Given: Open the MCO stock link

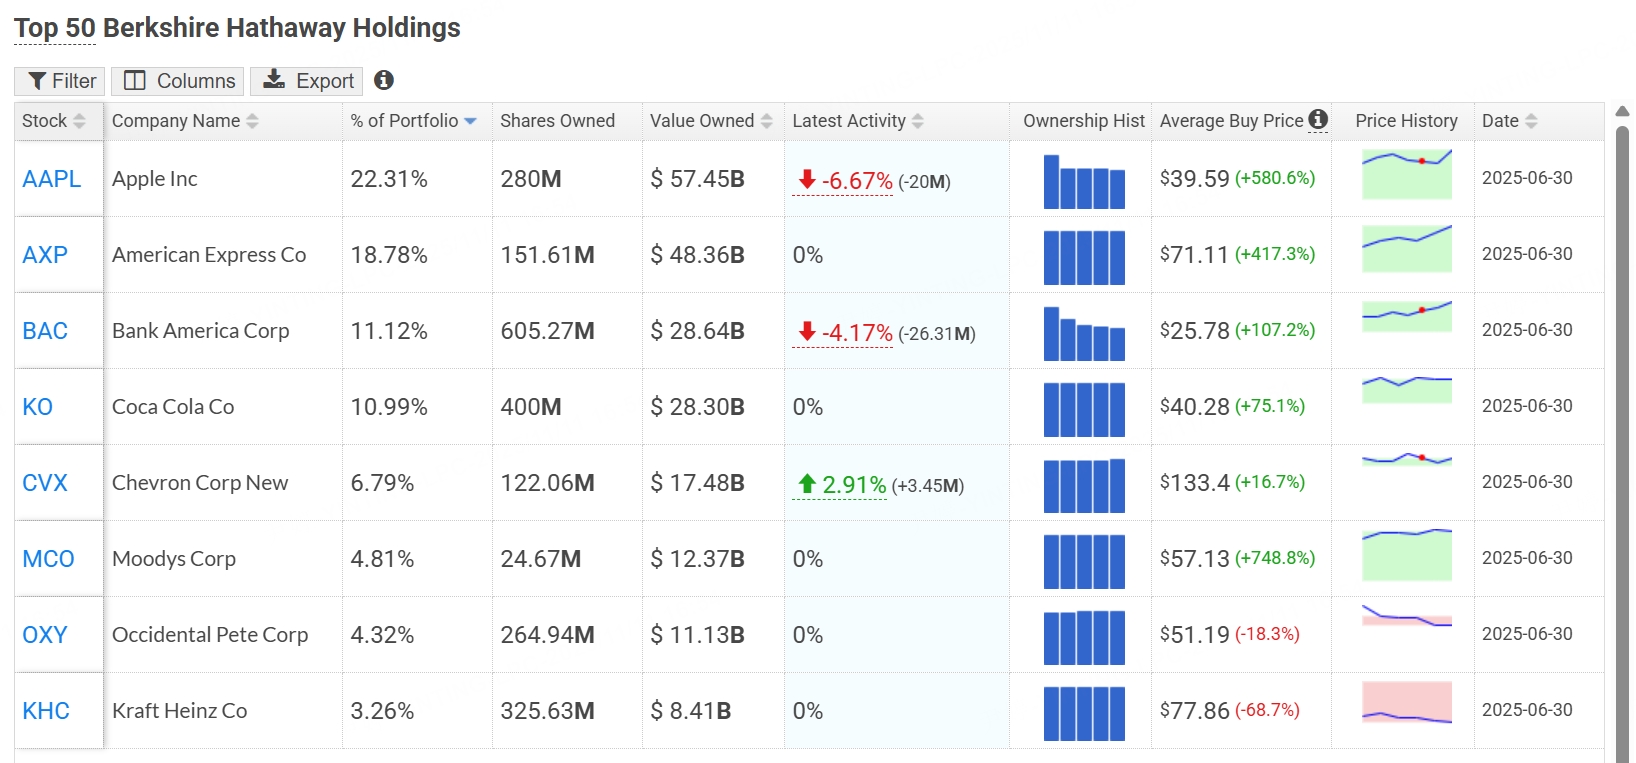Looking at the screenshot, I should [48, 559].
